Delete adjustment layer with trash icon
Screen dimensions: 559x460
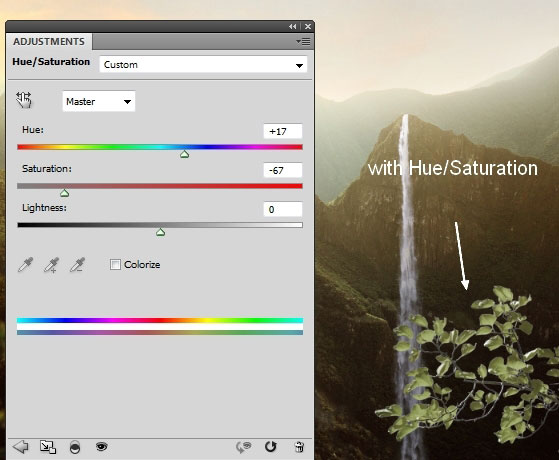click(299, 447)
